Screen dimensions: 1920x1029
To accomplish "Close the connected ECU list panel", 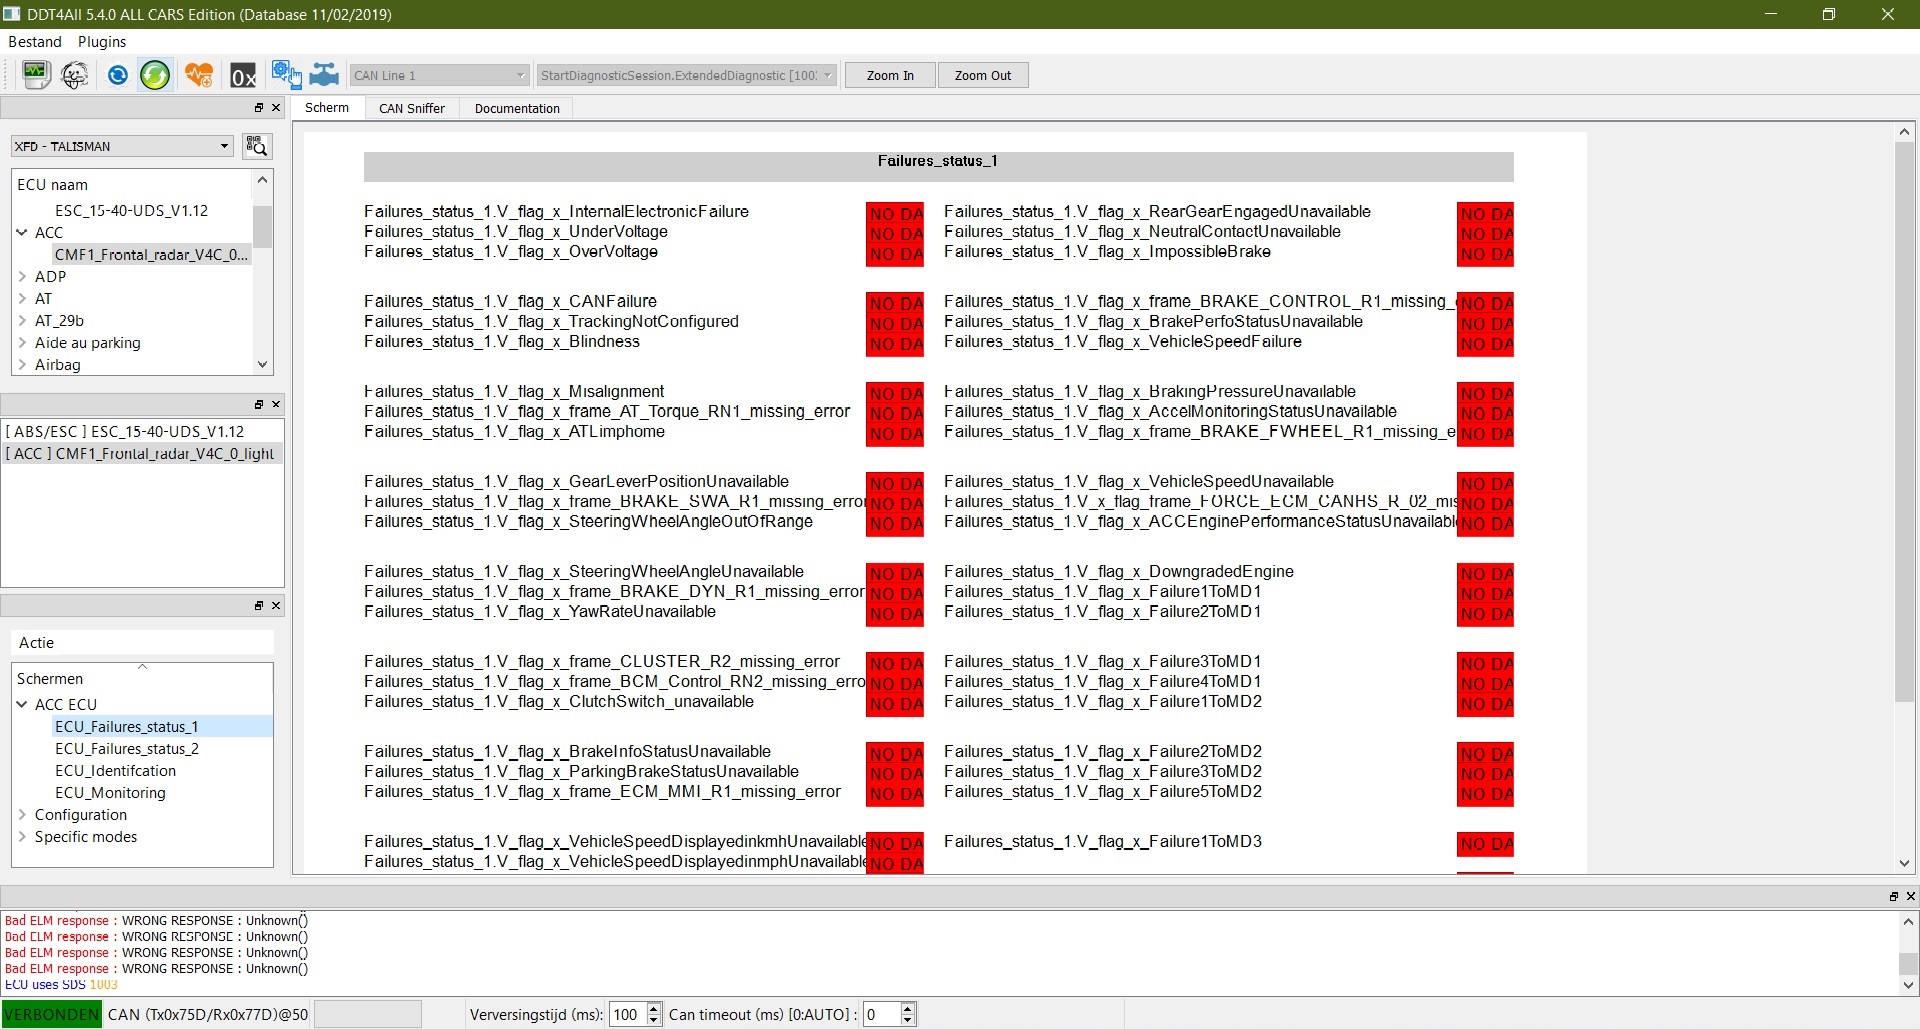I will pyautogui.click(x=276, y=404).
